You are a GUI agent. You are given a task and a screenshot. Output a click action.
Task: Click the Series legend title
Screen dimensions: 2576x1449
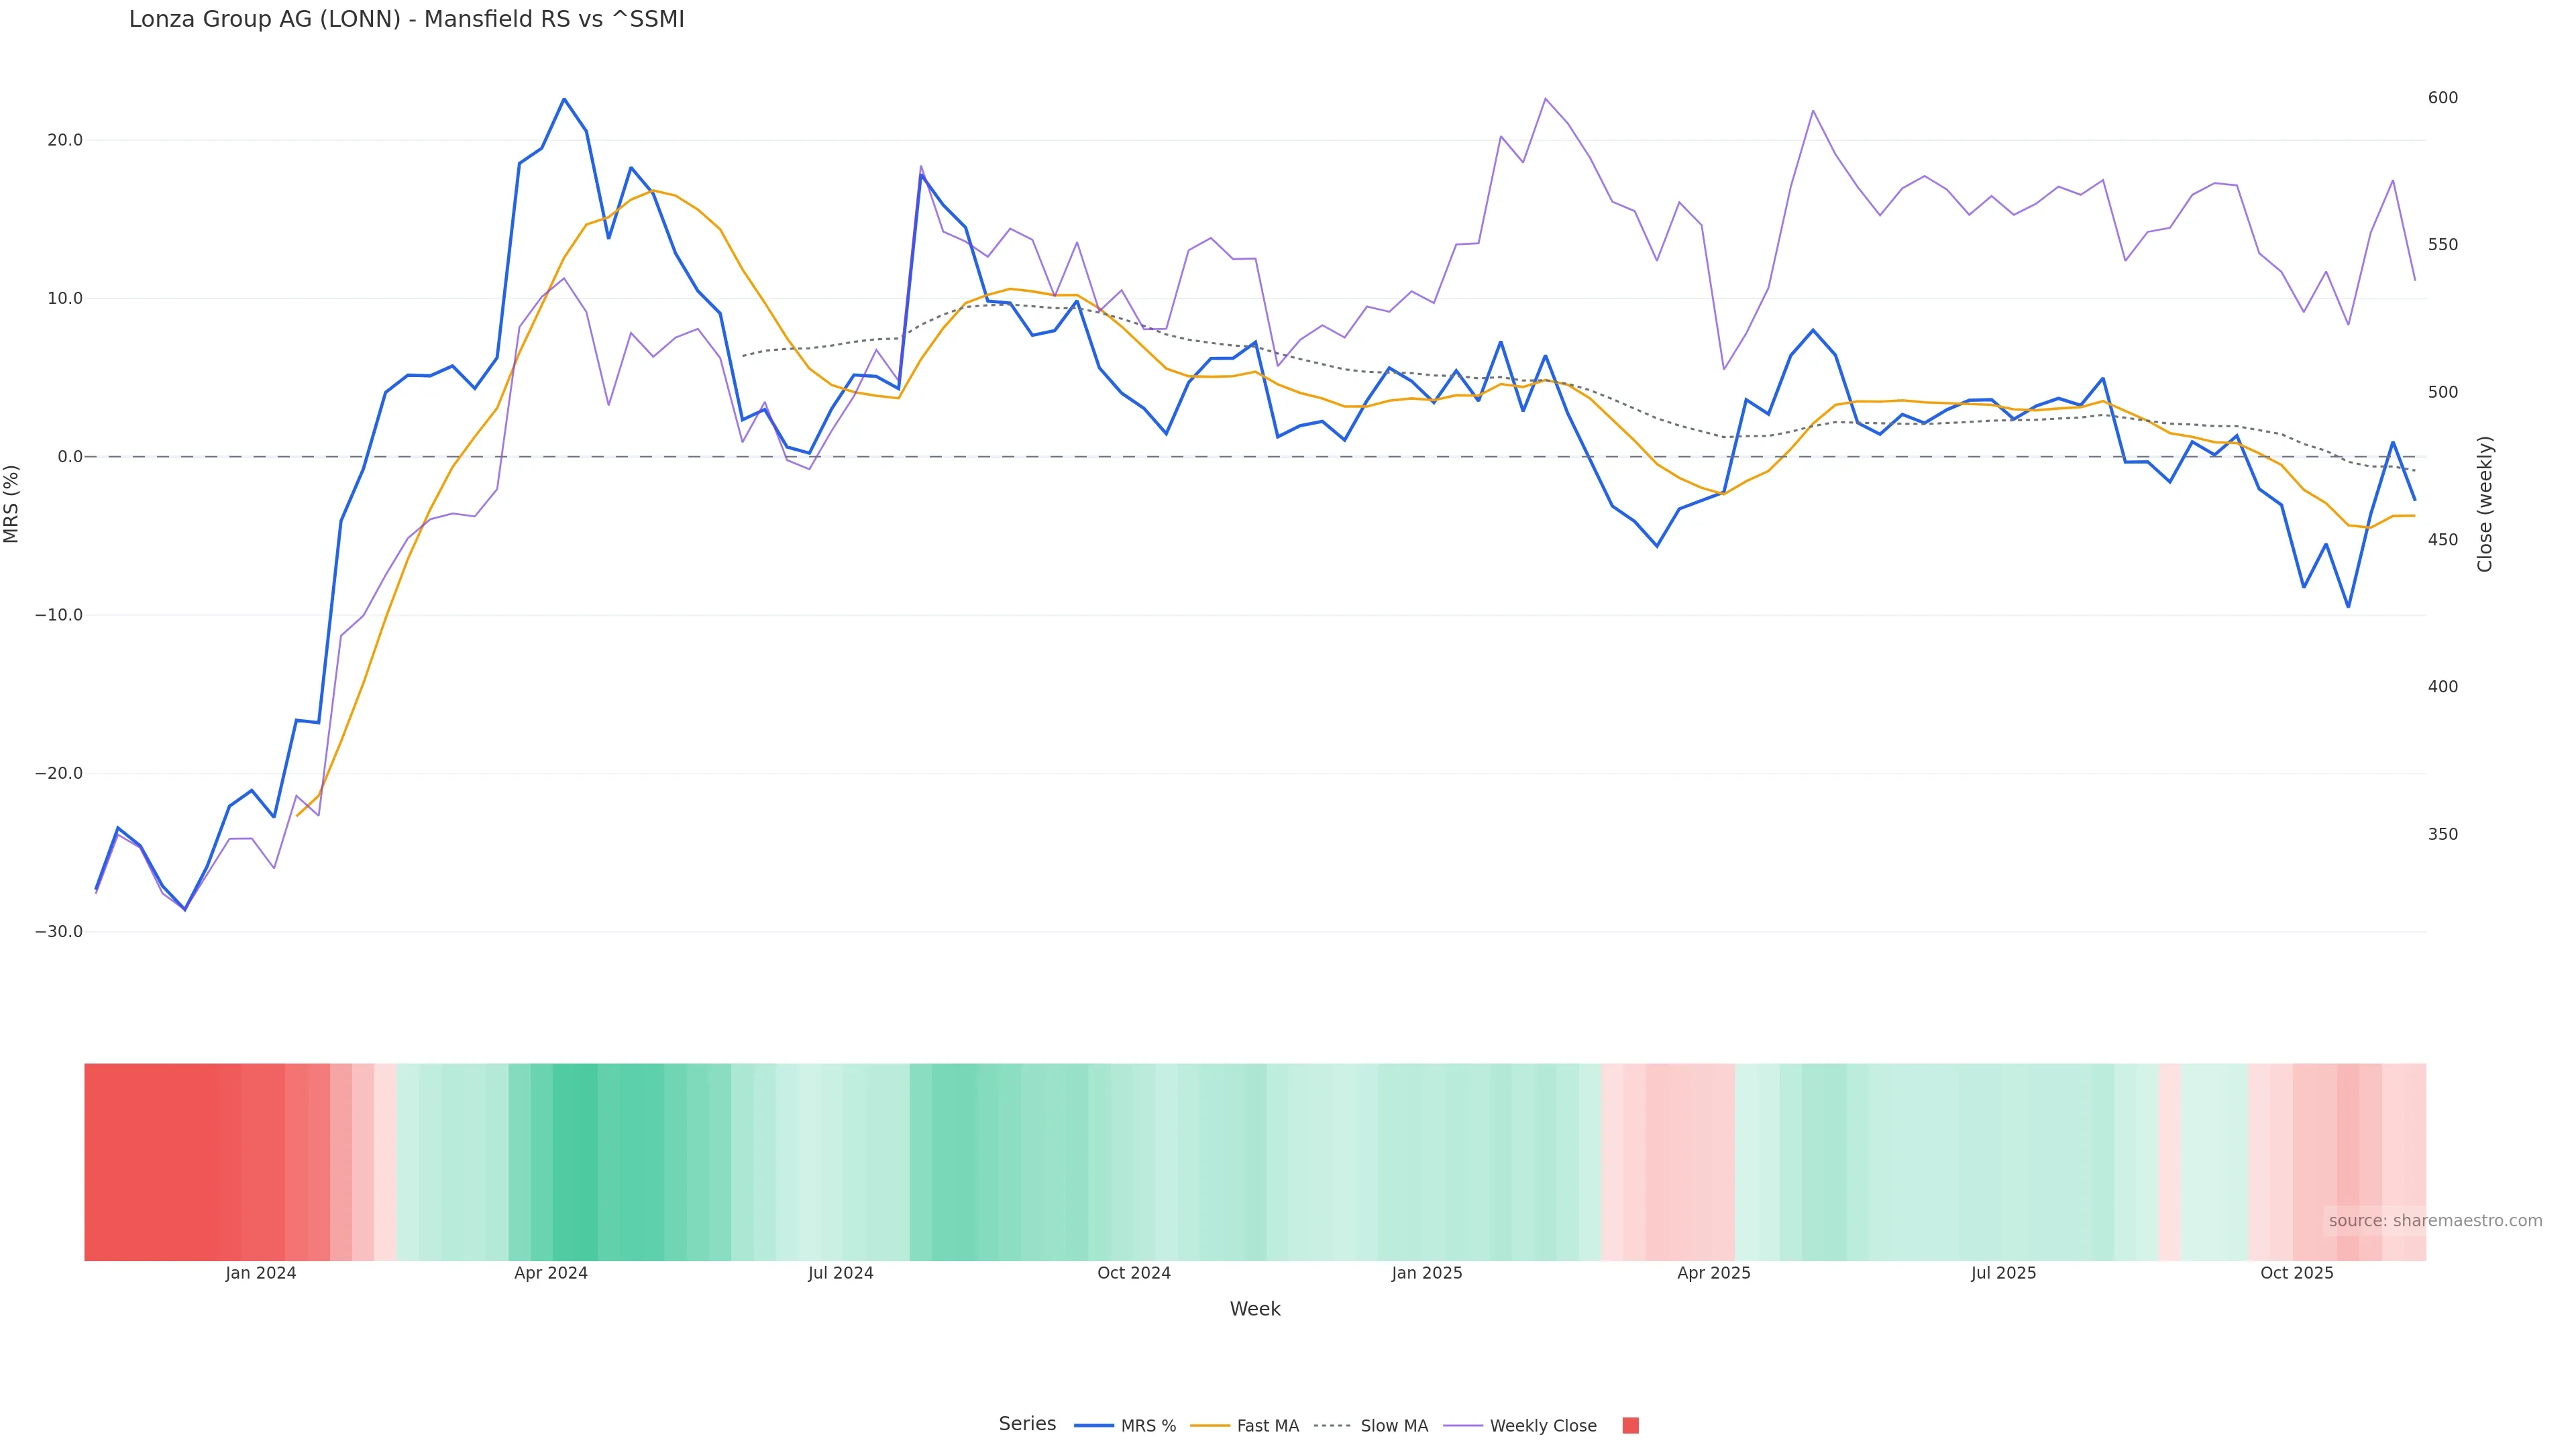[1027, 1424]
